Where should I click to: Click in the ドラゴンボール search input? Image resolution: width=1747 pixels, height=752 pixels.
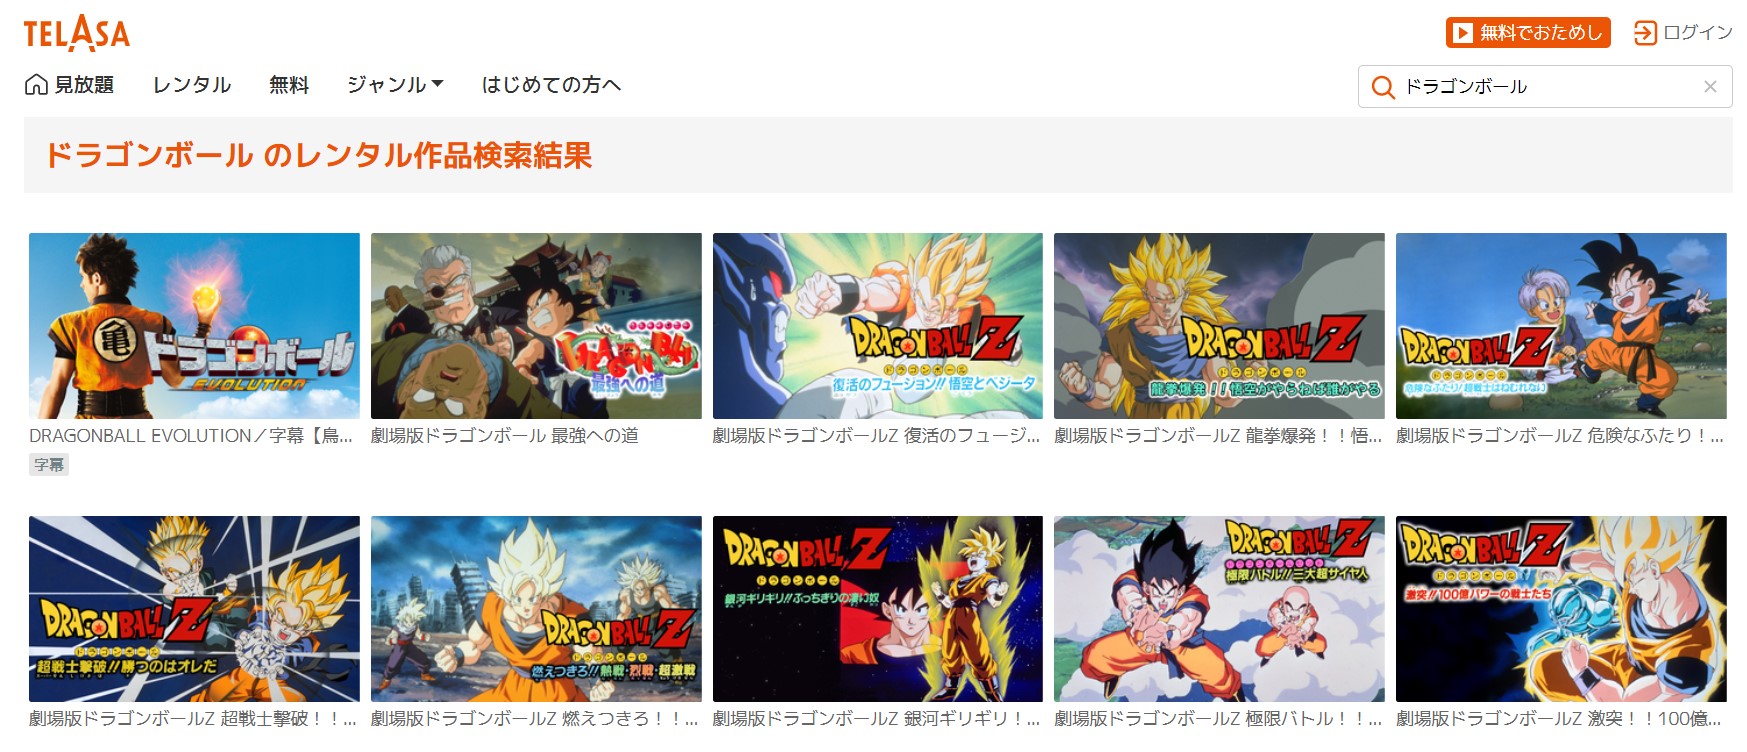point(1545,87)
